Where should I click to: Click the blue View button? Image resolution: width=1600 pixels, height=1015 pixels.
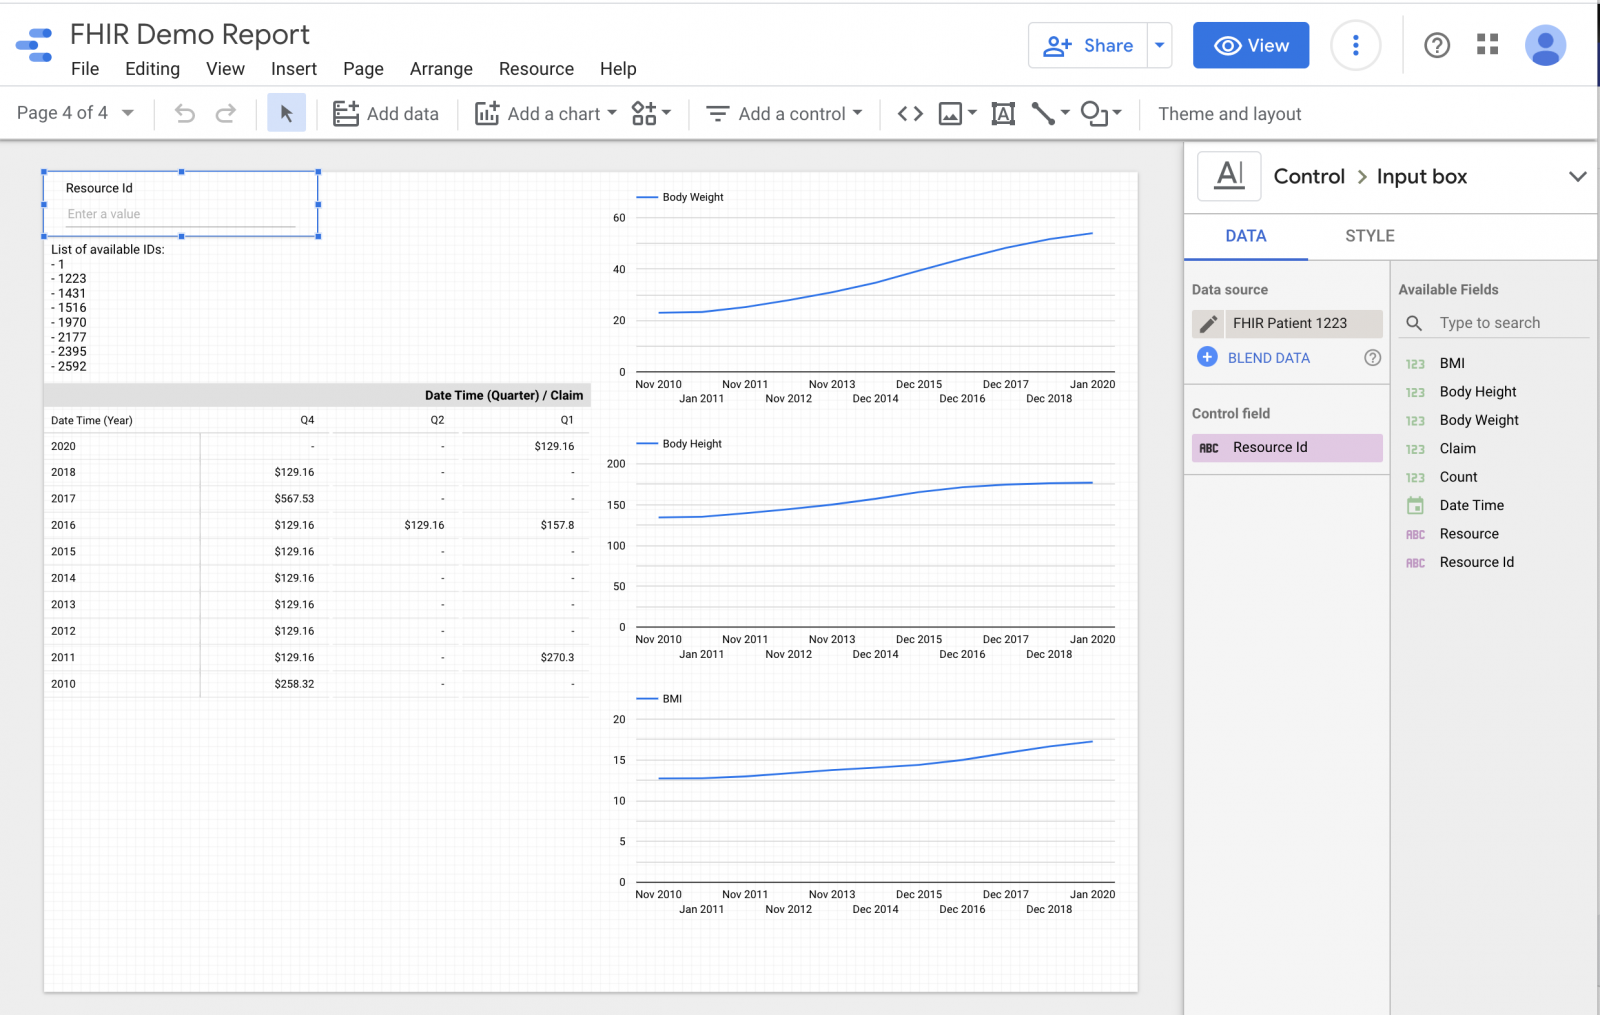click(1250, 46)
